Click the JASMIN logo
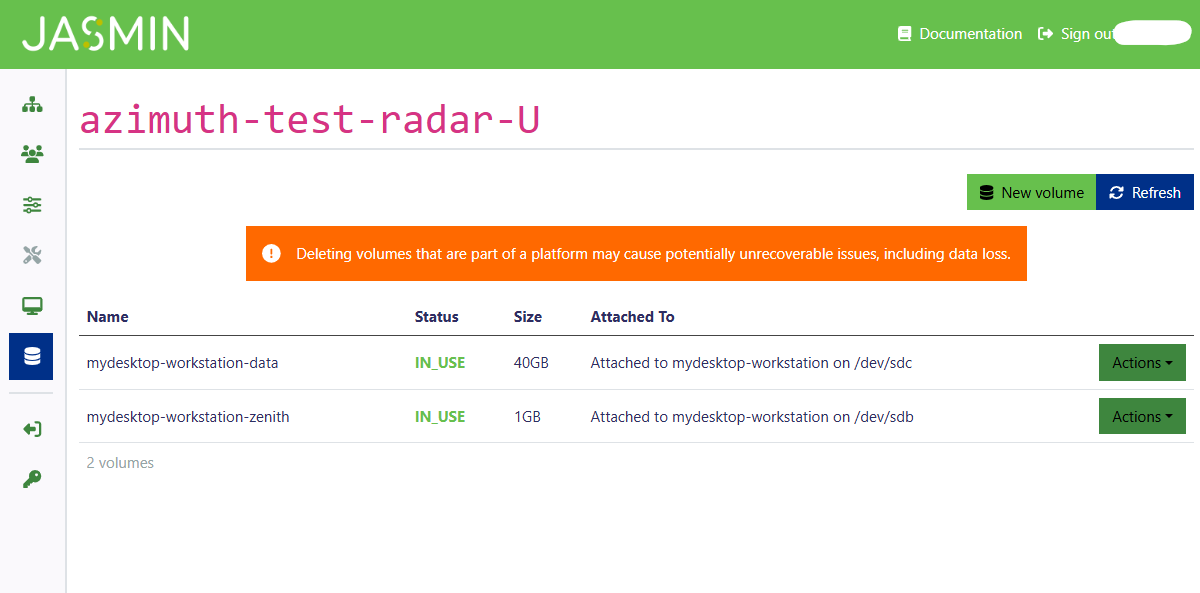The height and width of the screenshot is (593, 1200). 105,34
